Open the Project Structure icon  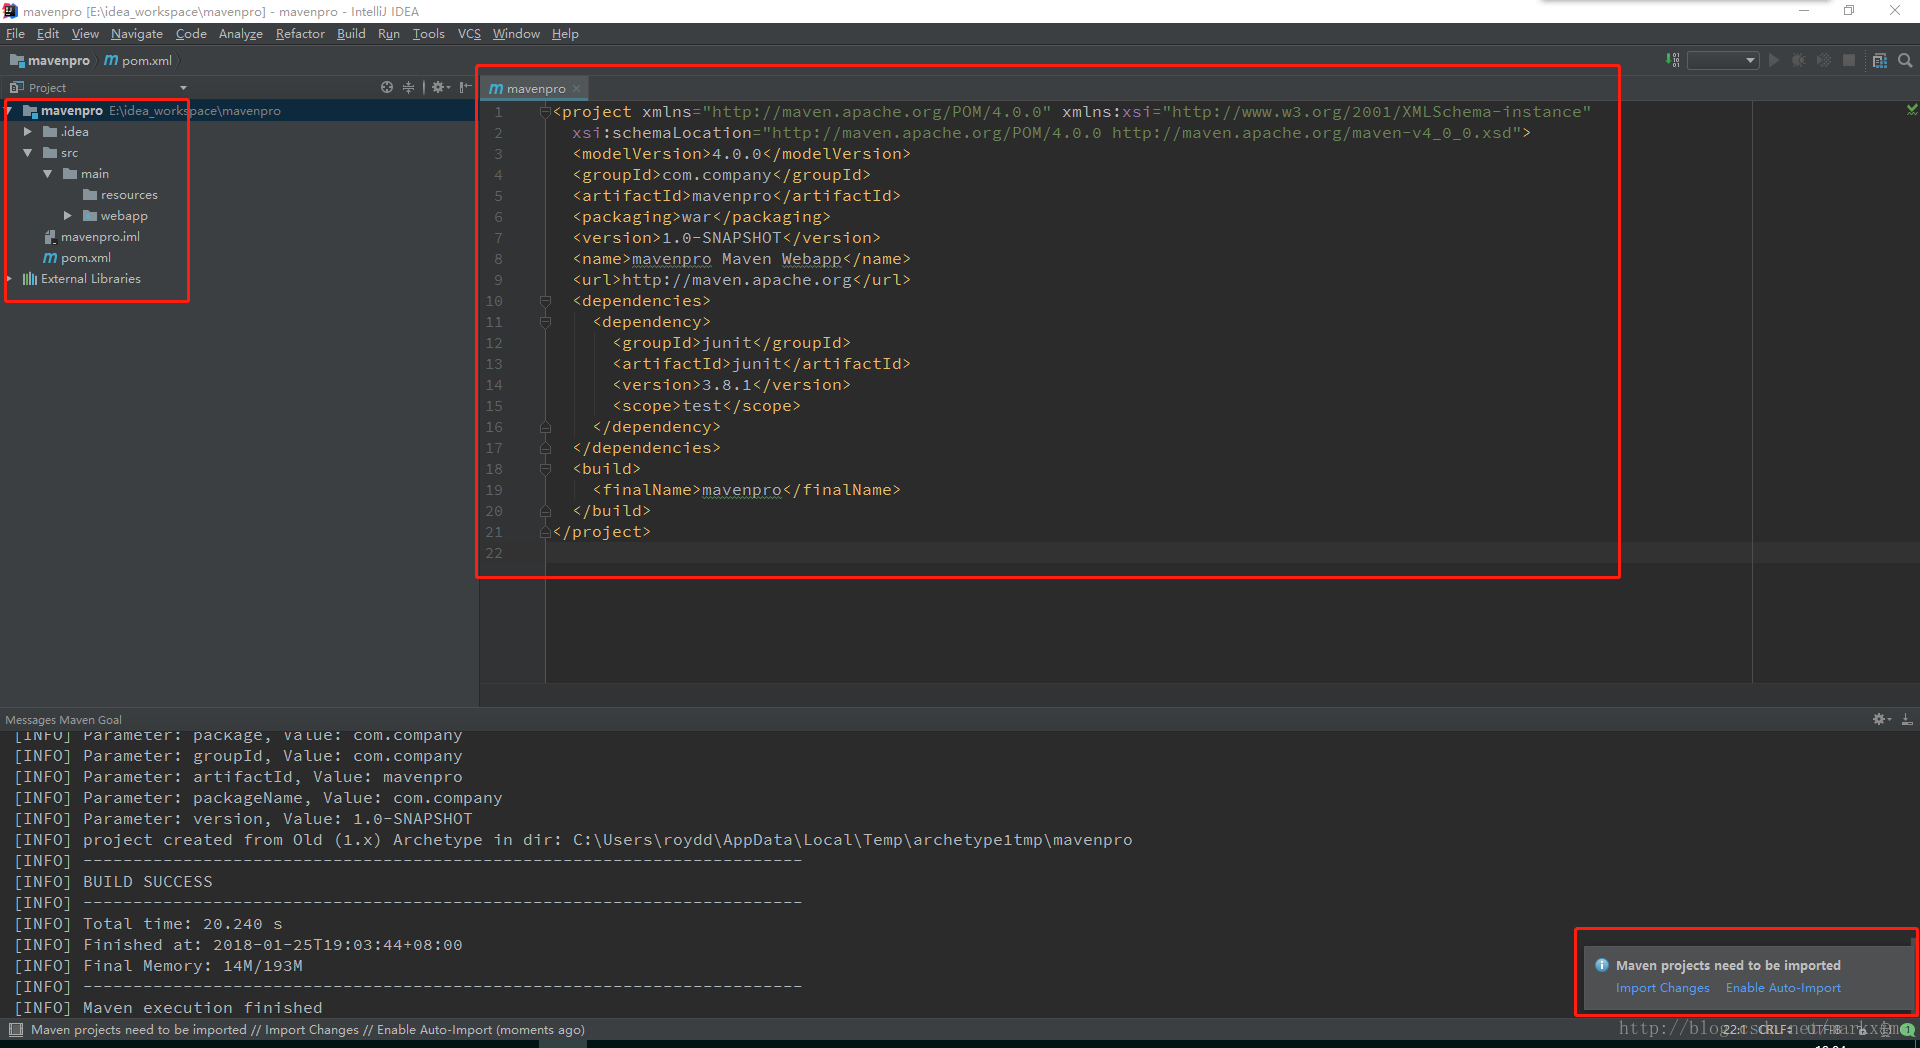pyautogui.click(x=1880, y=60)
